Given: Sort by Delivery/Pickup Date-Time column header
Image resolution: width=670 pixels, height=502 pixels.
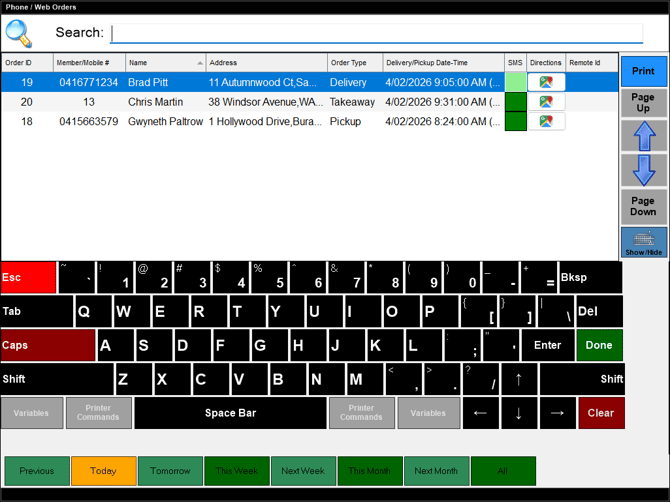Looking at the screenshot, I should click(x=443, y=63).
